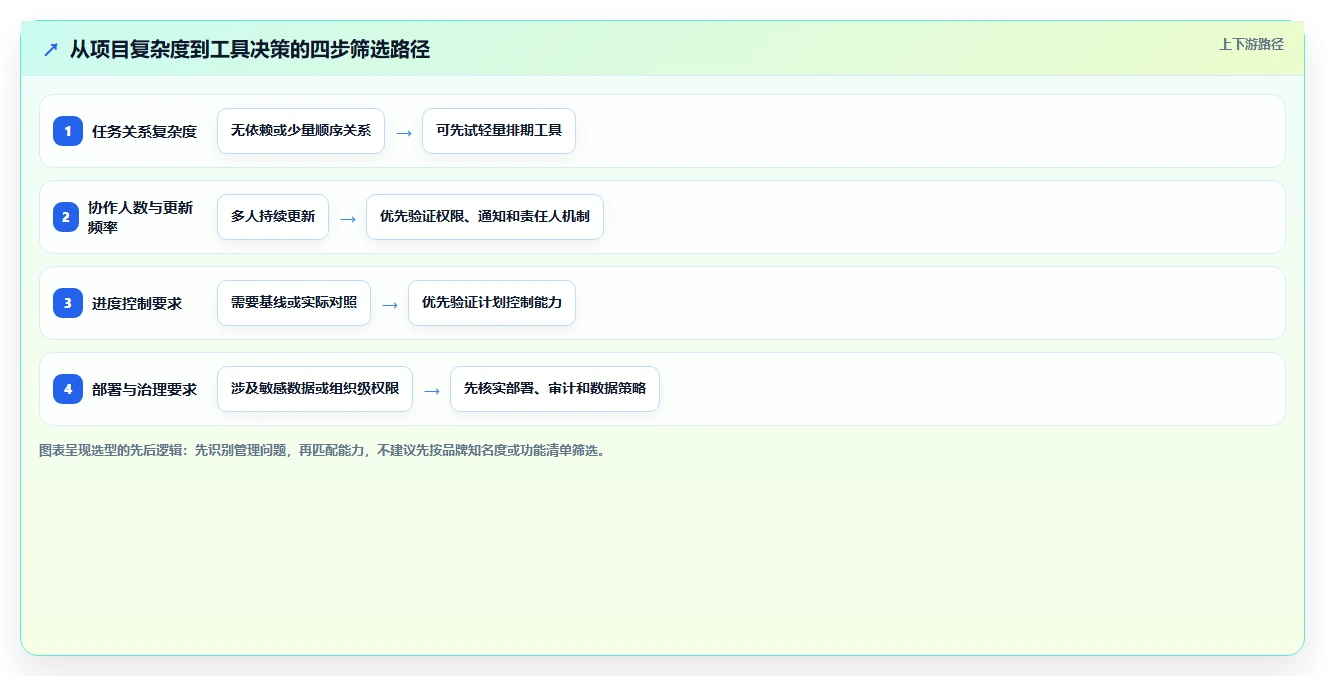
Task: Click the '先核实部署、审计和数据策略' chip
Action: click(555, 389)
